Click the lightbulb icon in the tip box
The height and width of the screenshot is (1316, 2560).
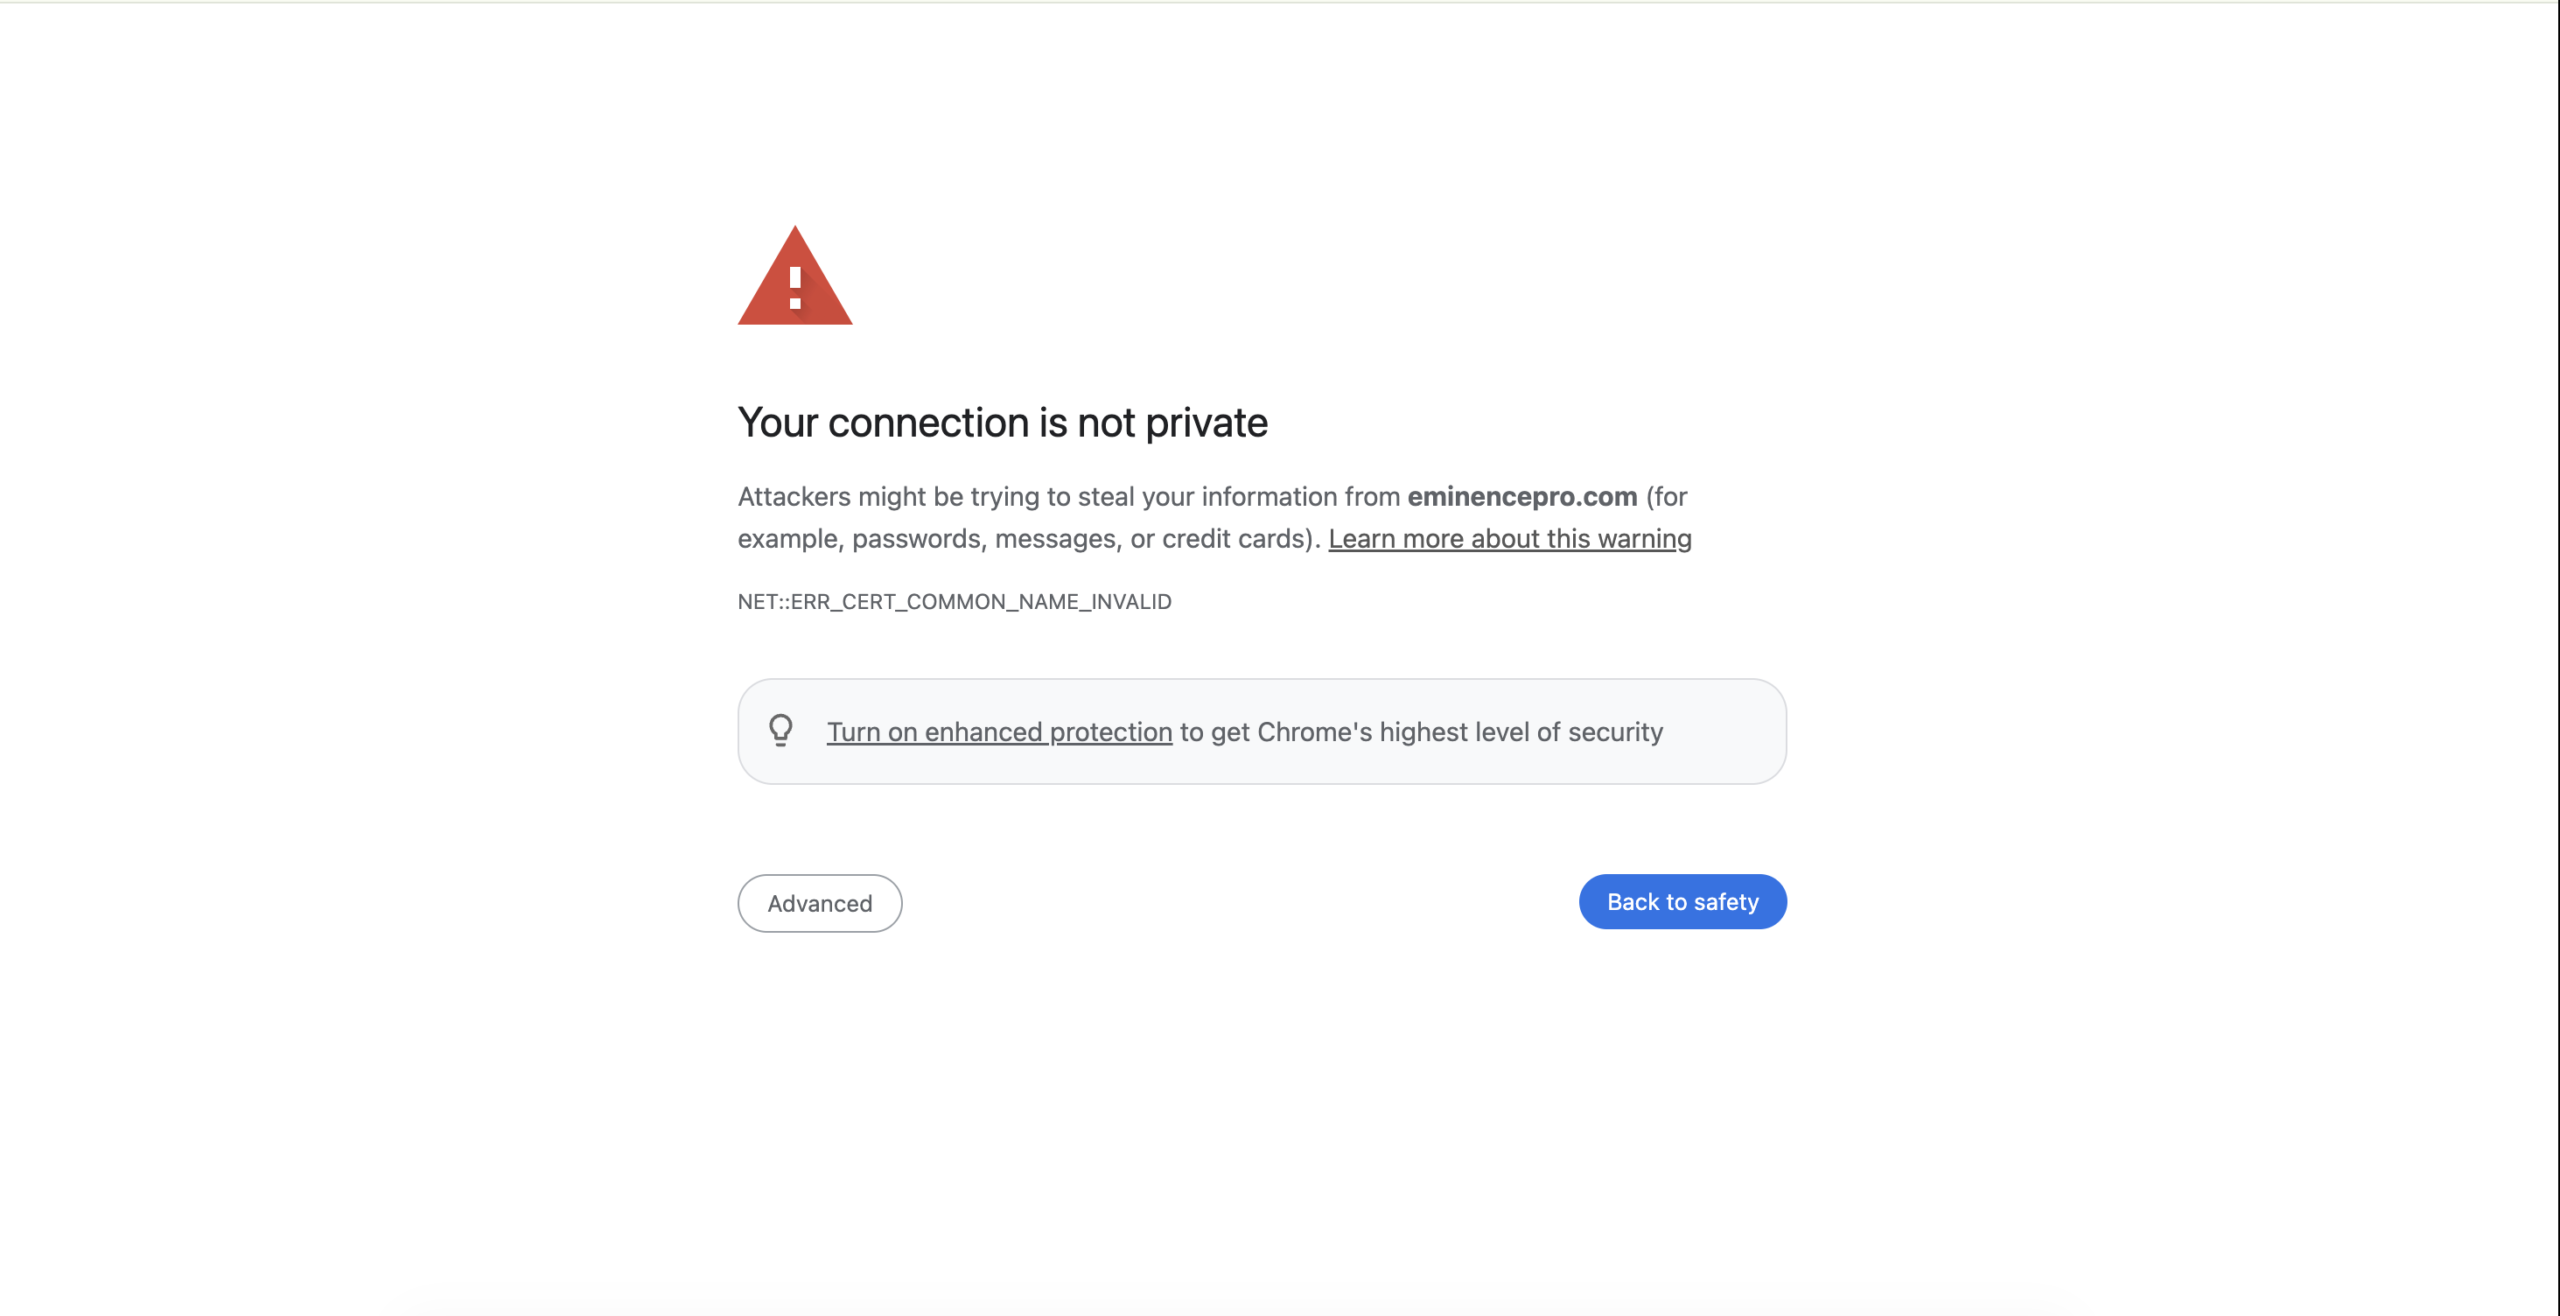coord(781,731)
